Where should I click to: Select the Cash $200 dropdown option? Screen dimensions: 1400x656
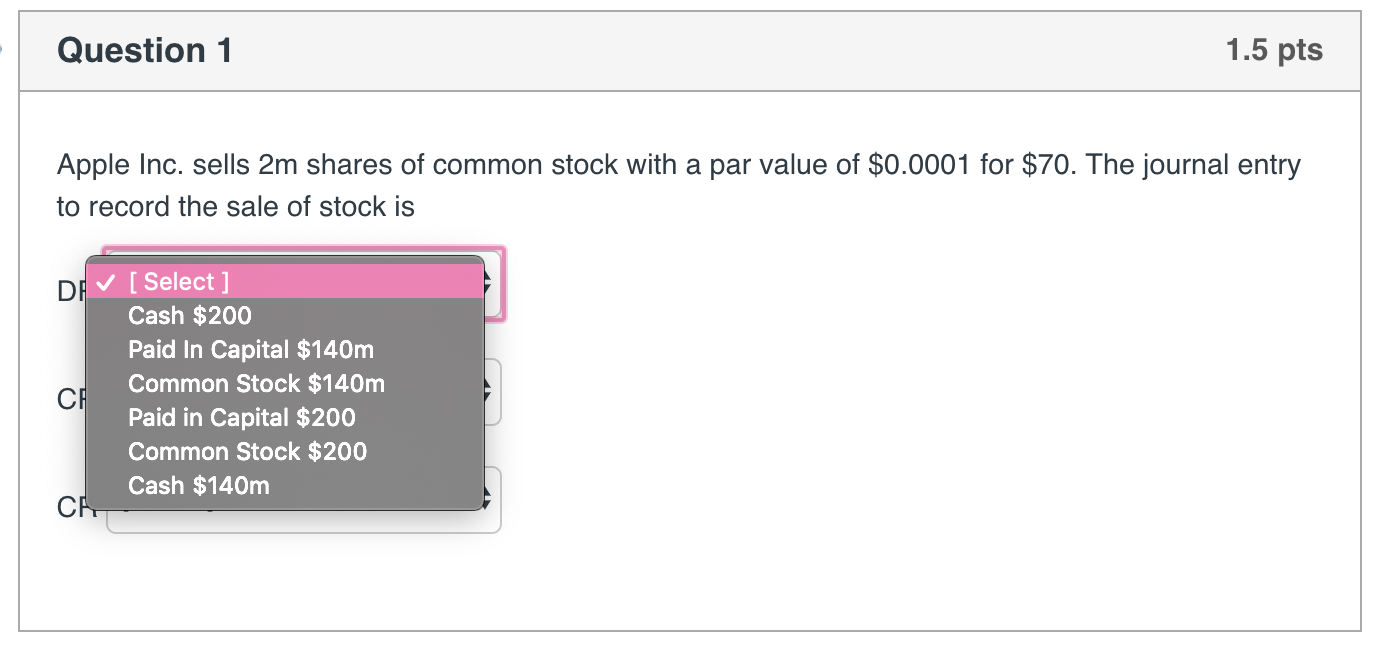pos(190,315)
